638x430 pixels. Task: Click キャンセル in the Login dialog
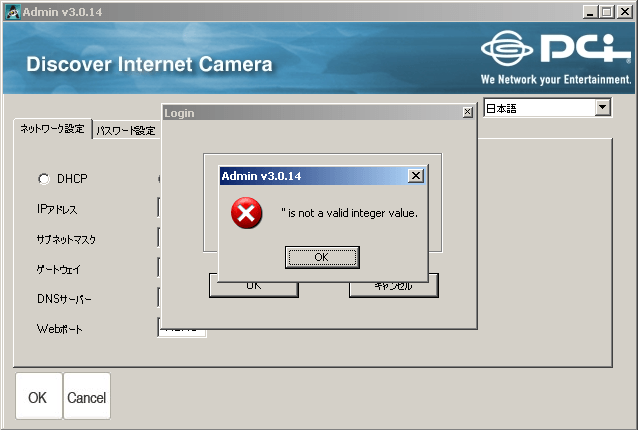pyautogui.click(x=393, y=286)
